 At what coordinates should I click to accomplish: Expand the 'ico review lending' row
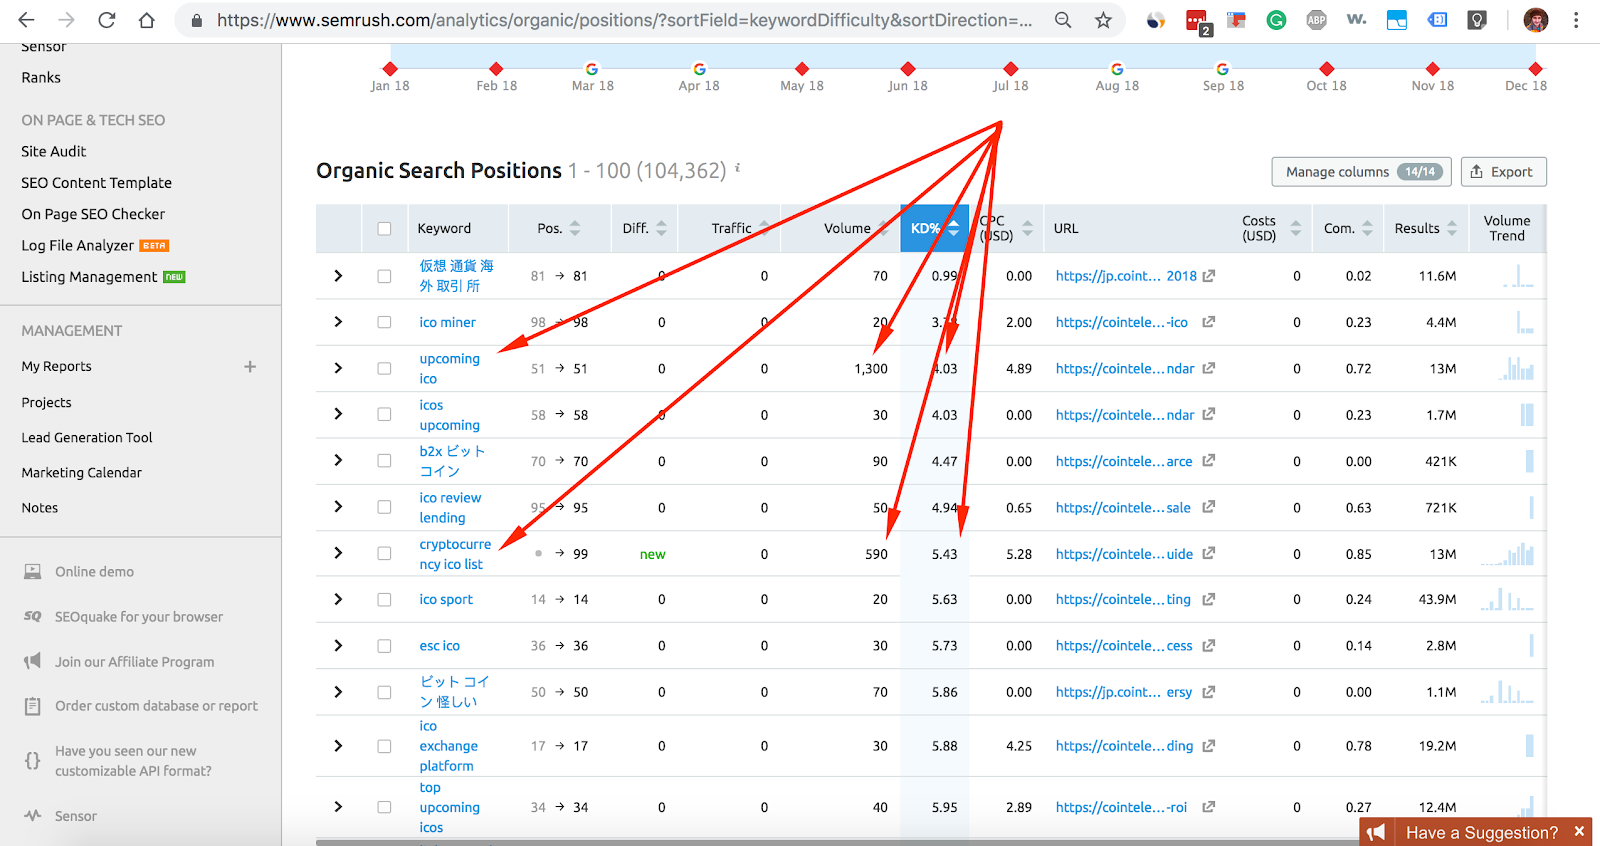click(338, 507)
